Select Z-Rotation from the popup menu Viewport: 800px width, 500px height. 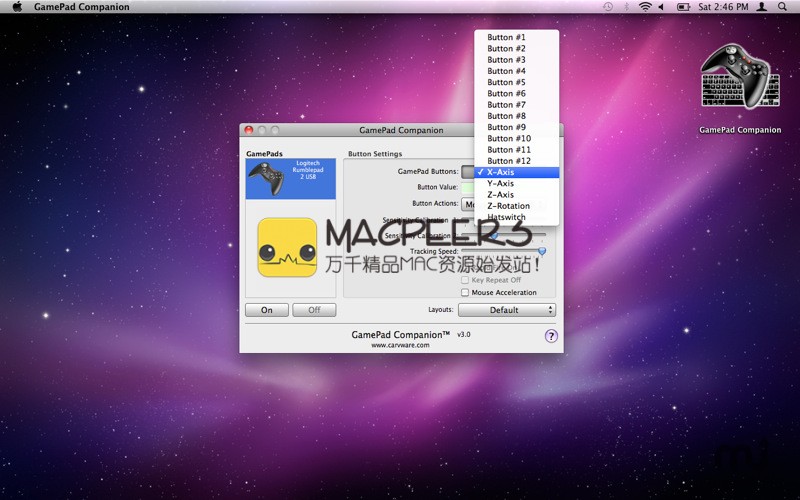point(508,206)
